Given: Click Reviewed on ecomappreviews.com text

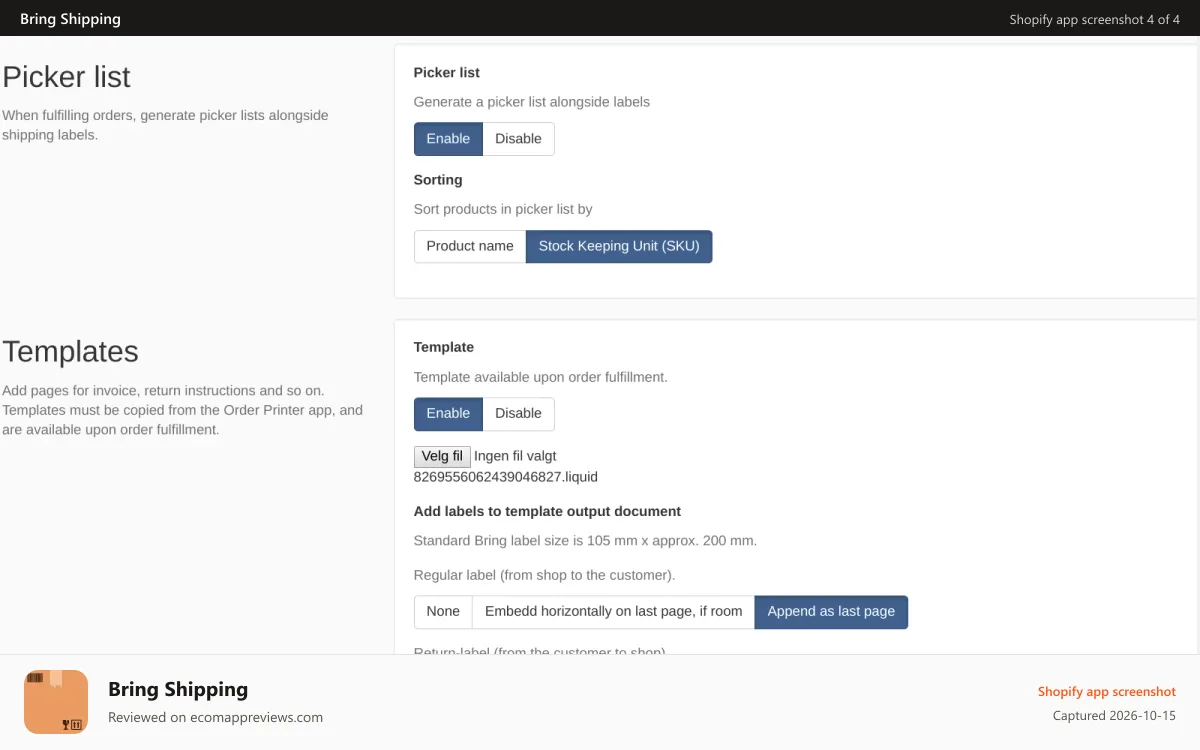Looking at the screenshot, I should 215,717.
